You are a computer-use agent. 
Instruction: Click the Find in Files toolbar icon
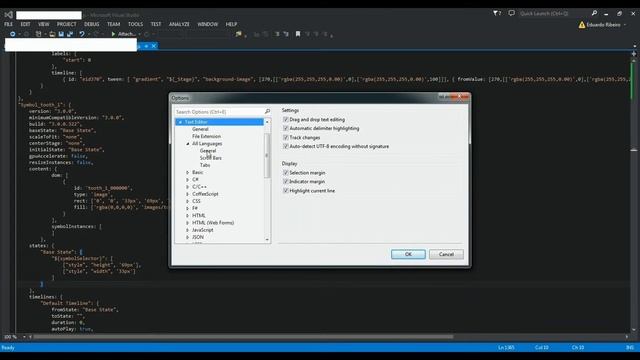coord(238,34)
